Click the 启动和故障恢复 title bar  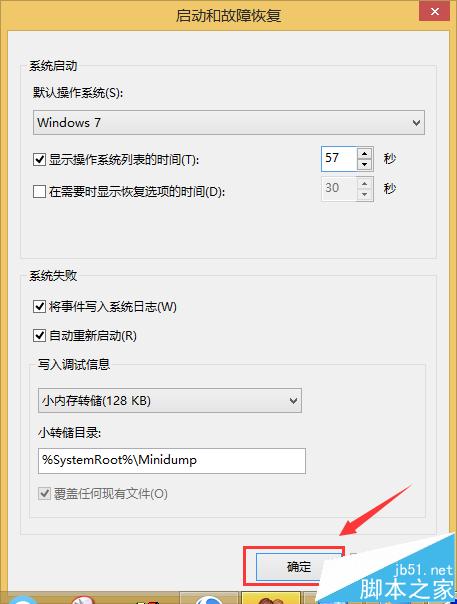[x=228, y=15]
